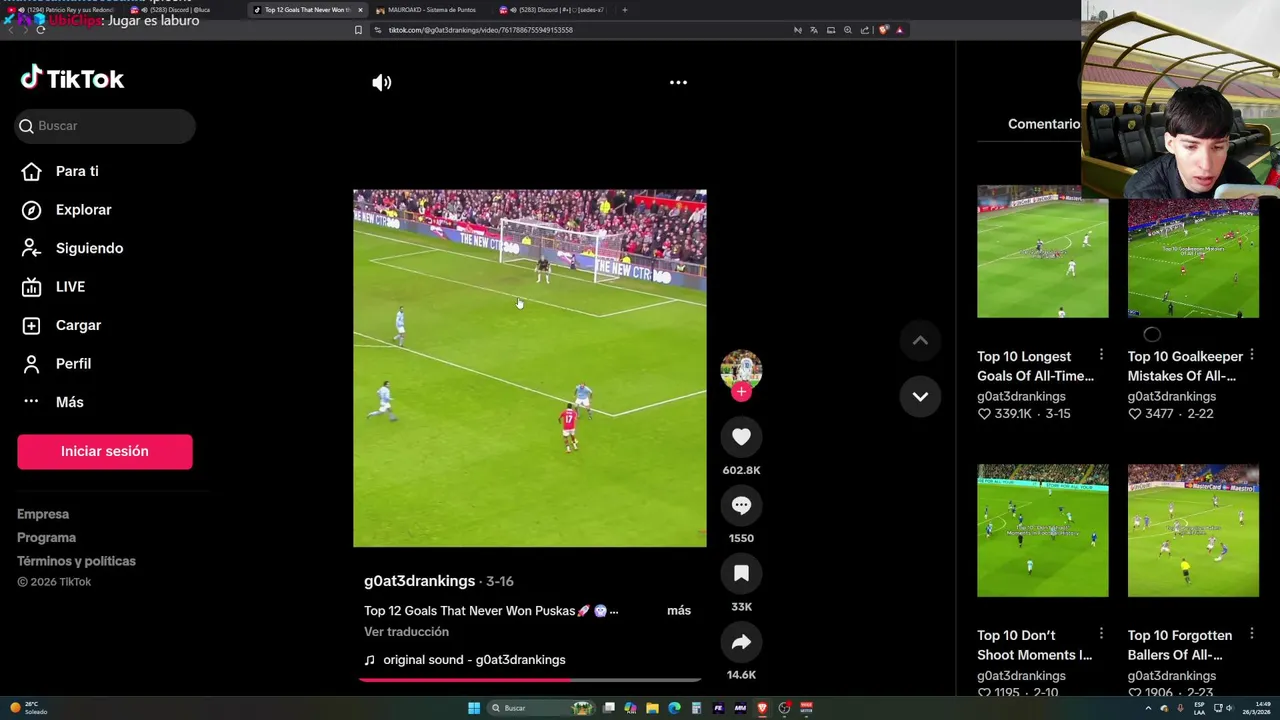Switch to the Patricio Rey y sus Redondos tab
Screen dimensions: 1280x720
[63, 10]
